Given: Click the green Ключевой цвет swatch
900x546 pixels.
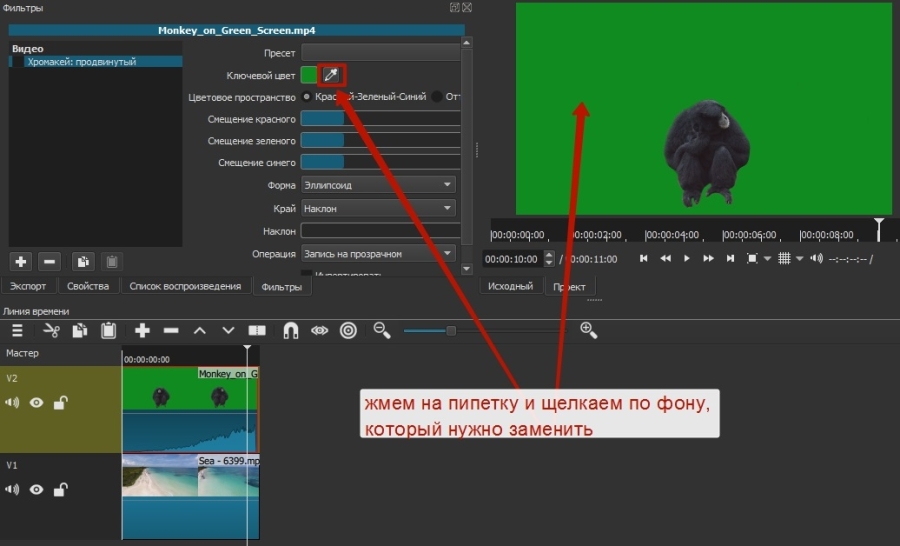Looking at the screenshot, I should [x=309, y=75].
